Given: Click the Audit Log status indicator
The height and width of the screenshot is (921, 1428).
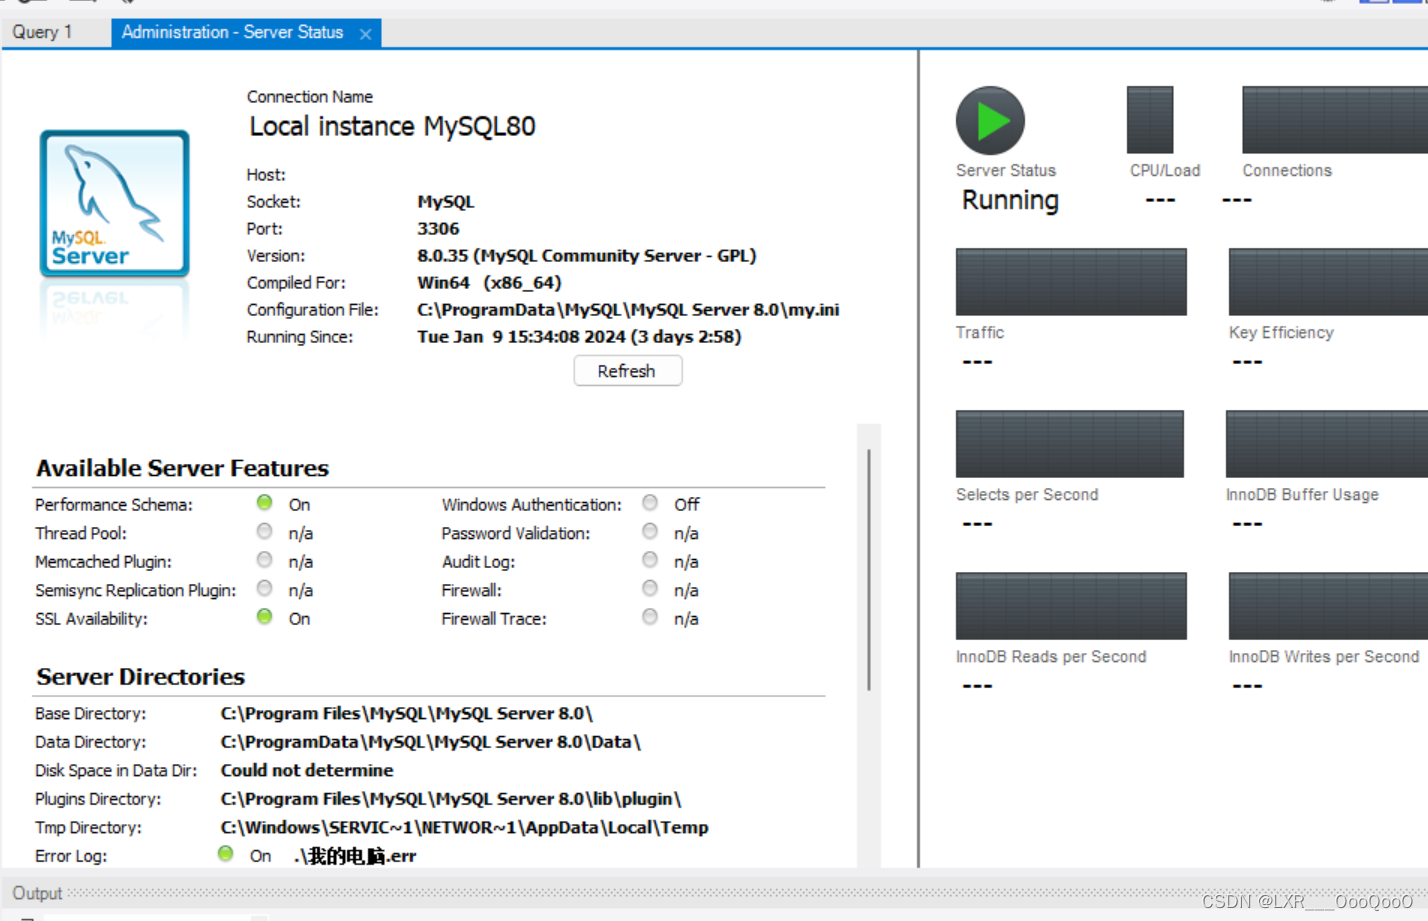Looking at the screenshot, I should click(x=650, y=560).
